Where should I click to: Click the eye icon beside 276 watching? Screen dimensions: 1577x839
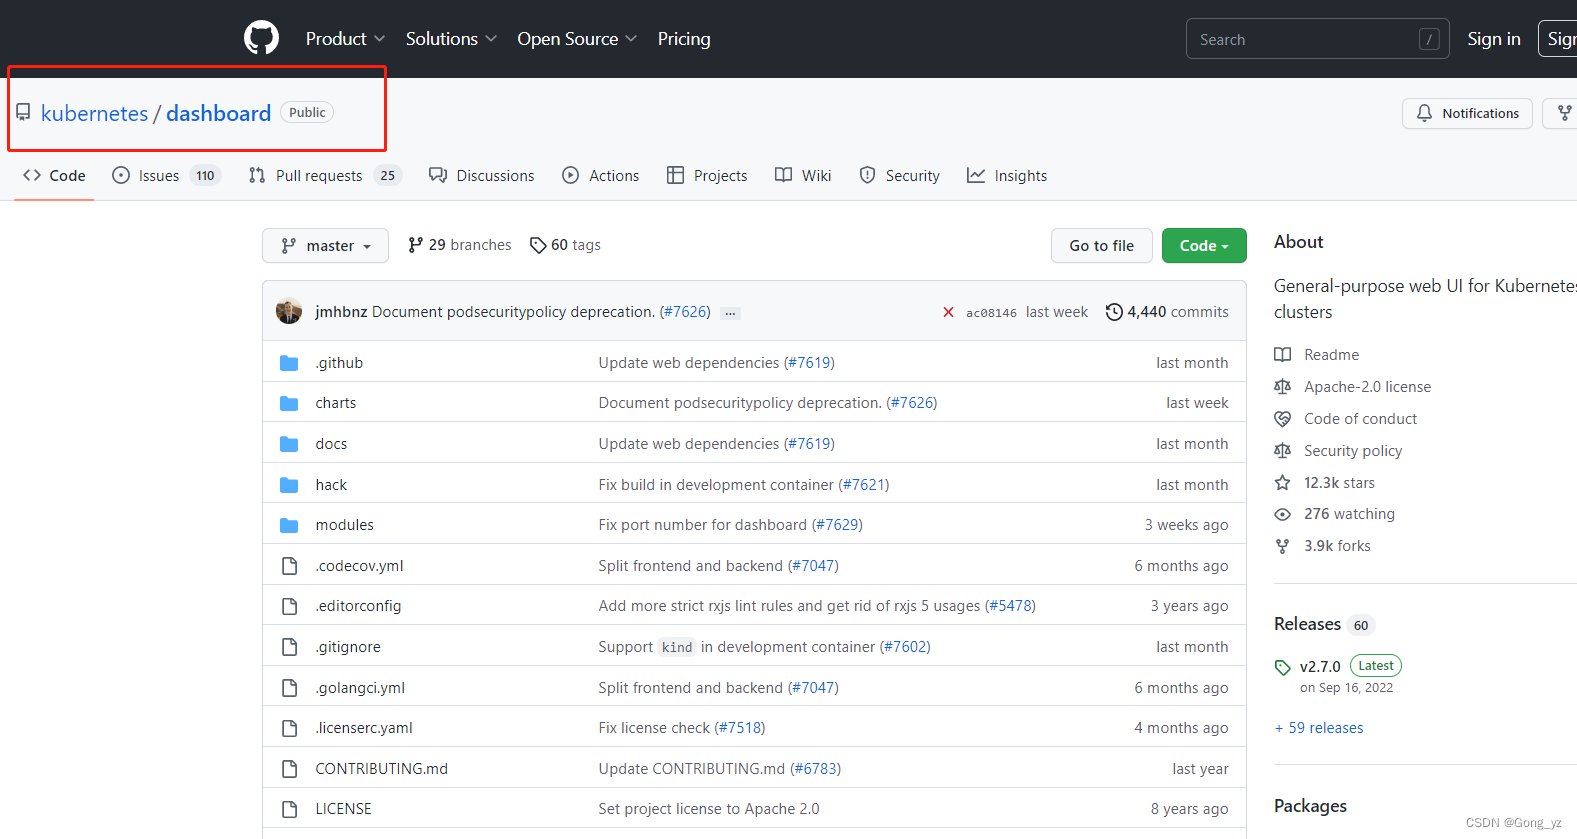pos(1283,514)
